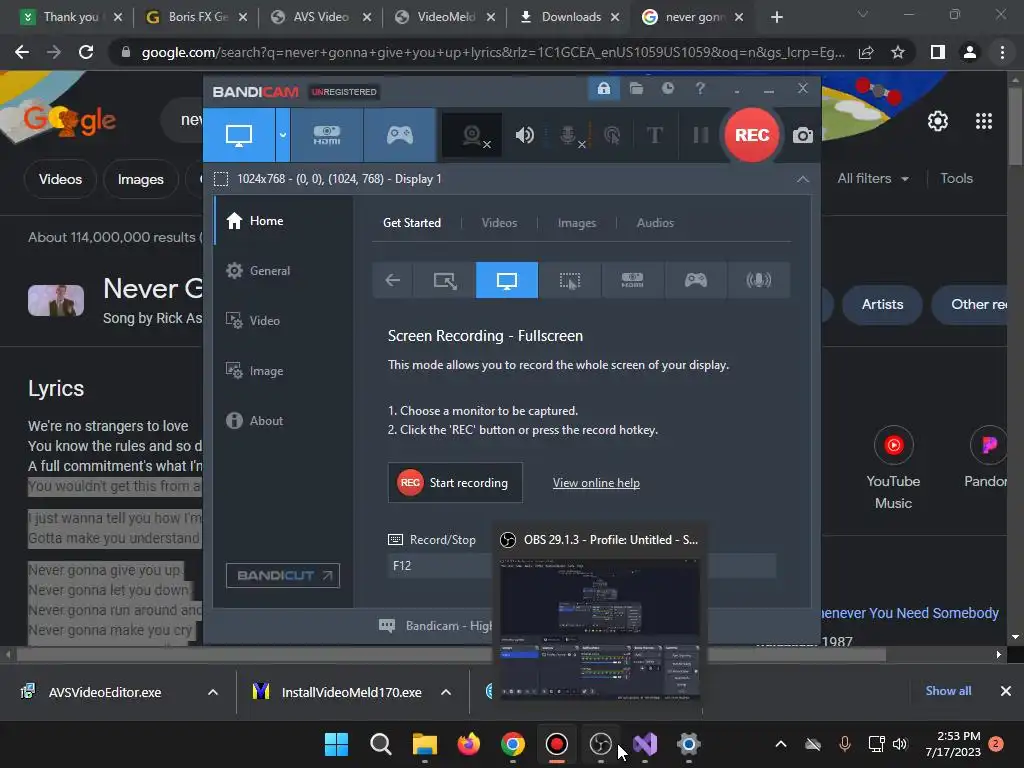Select the Images filter chip on Google
Image resolution: width=1024 pixels, height=768 pixels.
coord(140,179)
